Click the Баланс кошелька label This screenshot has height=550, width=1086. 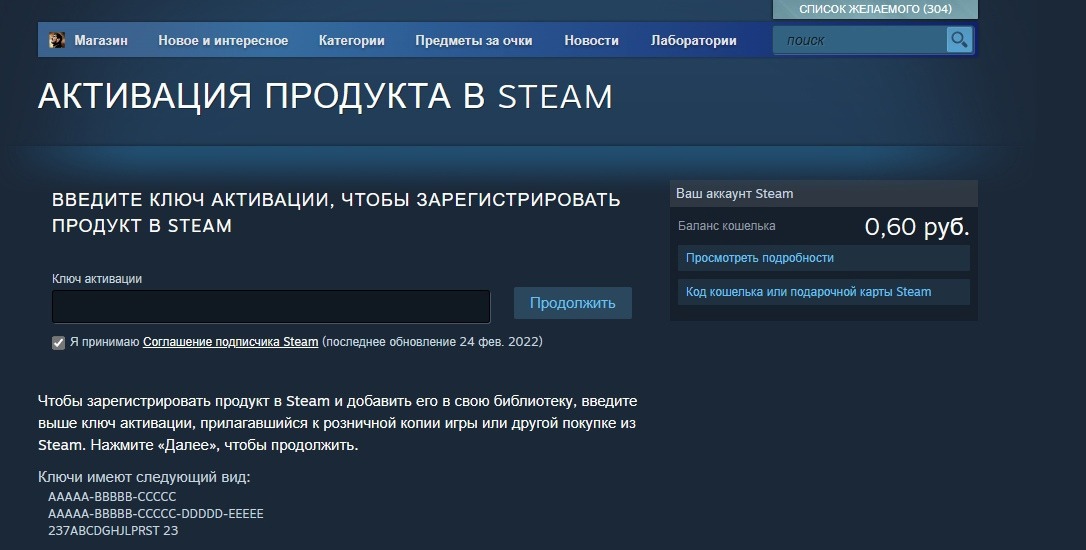click(727, 226)
